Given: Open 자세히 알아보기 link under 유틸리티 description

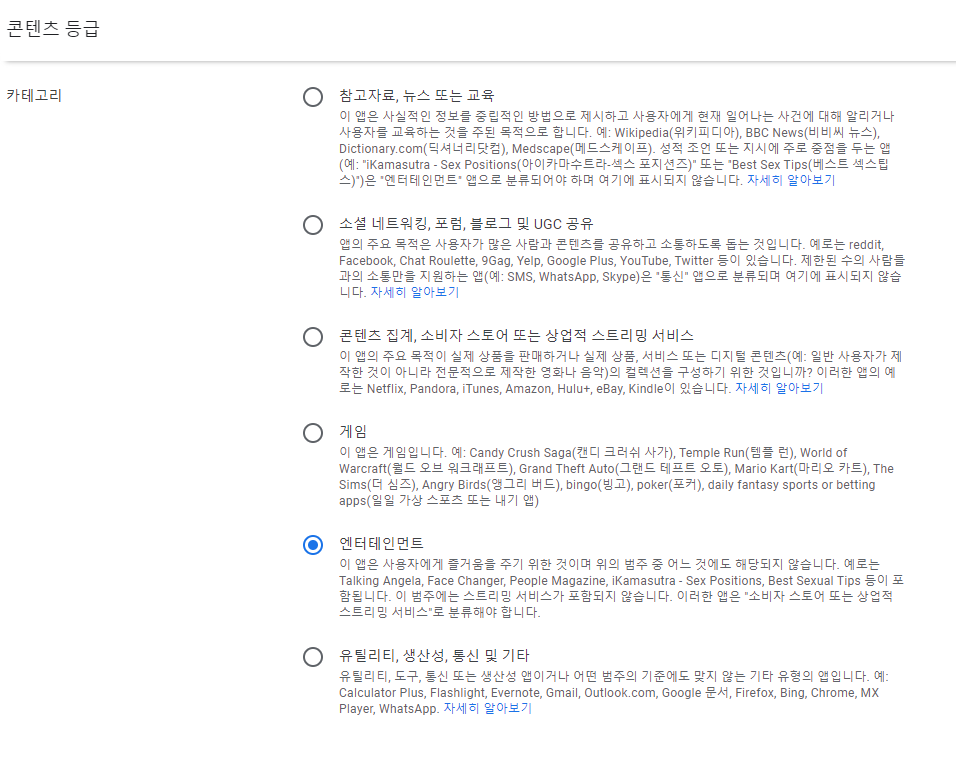Looking at the screenshot, I should [487, 709].
